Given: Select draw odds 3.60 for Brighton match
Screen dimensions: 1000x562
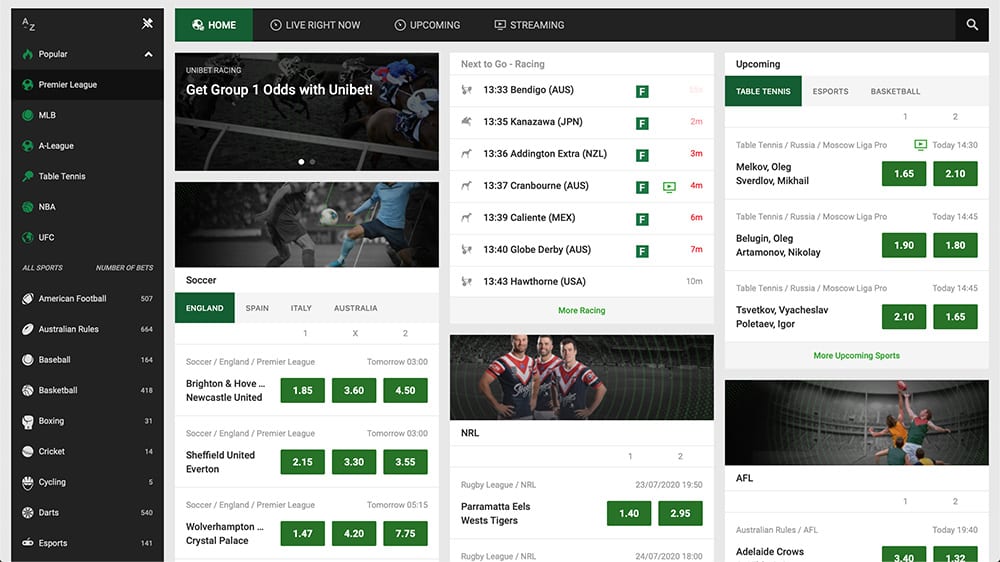Looking at the screenshot, I should (354, 390).
